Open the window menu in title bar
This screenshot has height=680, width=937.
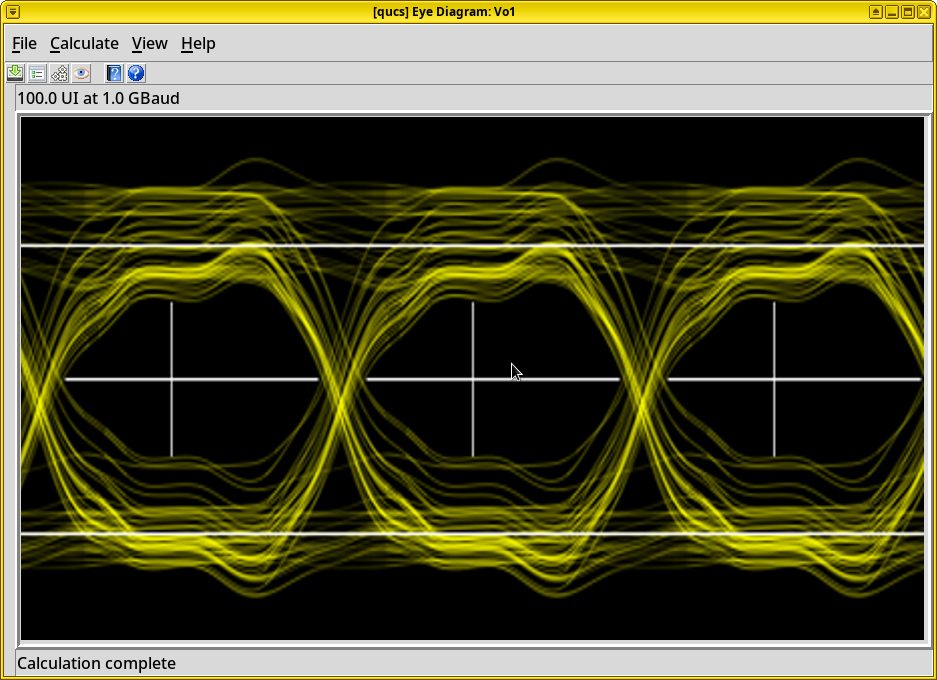(12, 11)
